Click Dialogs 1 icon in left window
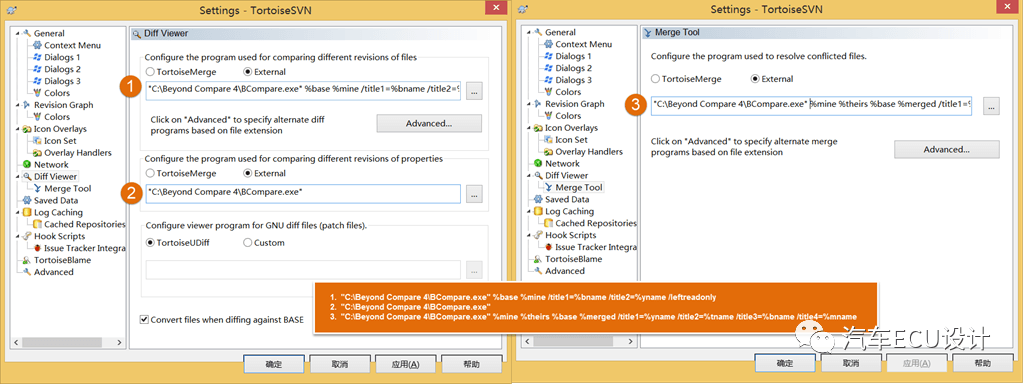 click(x=37, y=57)
